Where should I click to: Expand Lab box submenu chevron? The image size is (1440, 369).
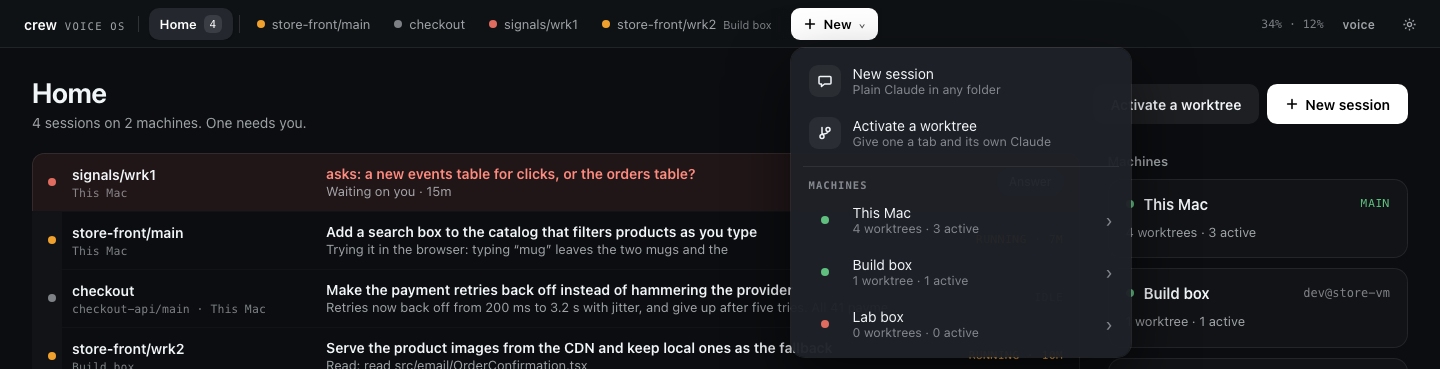pyautogui.click(x=1109, y=325)
